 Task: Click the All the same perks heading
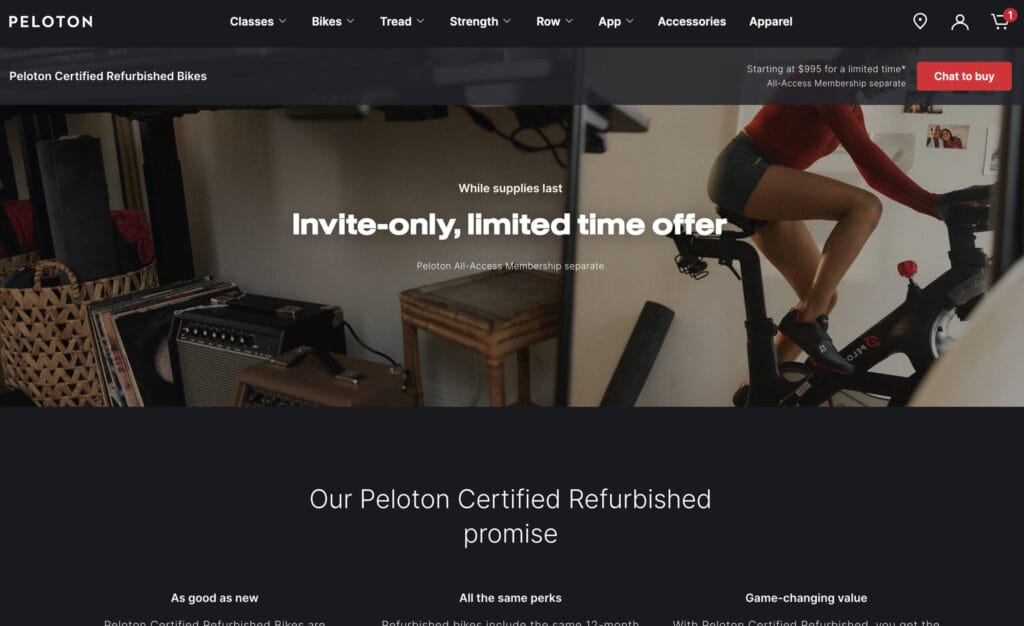[x=510, y=598]
